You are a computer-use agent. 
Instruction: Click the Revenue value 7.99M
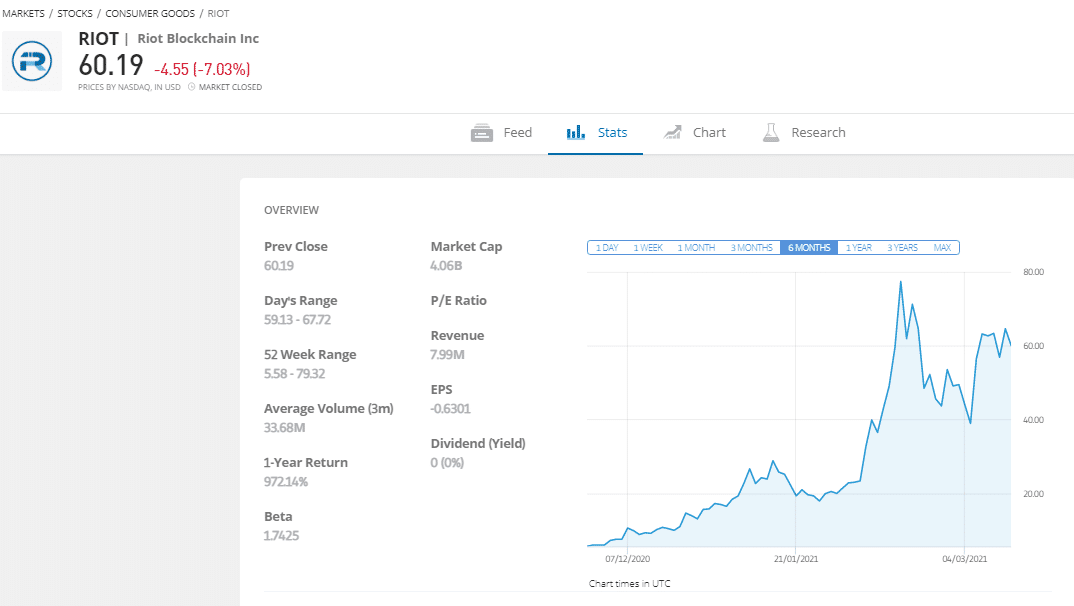(x=447, y=355)
